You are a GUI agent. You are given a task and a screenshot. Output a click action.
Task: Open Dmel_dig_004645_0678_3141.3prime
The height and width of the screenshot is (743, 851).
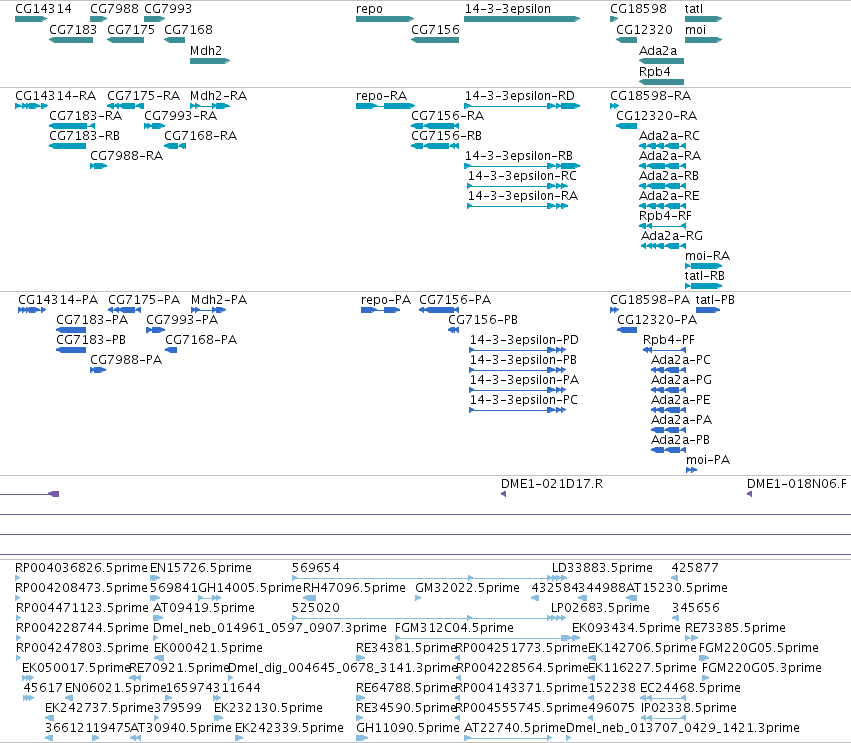click(231, 678)
